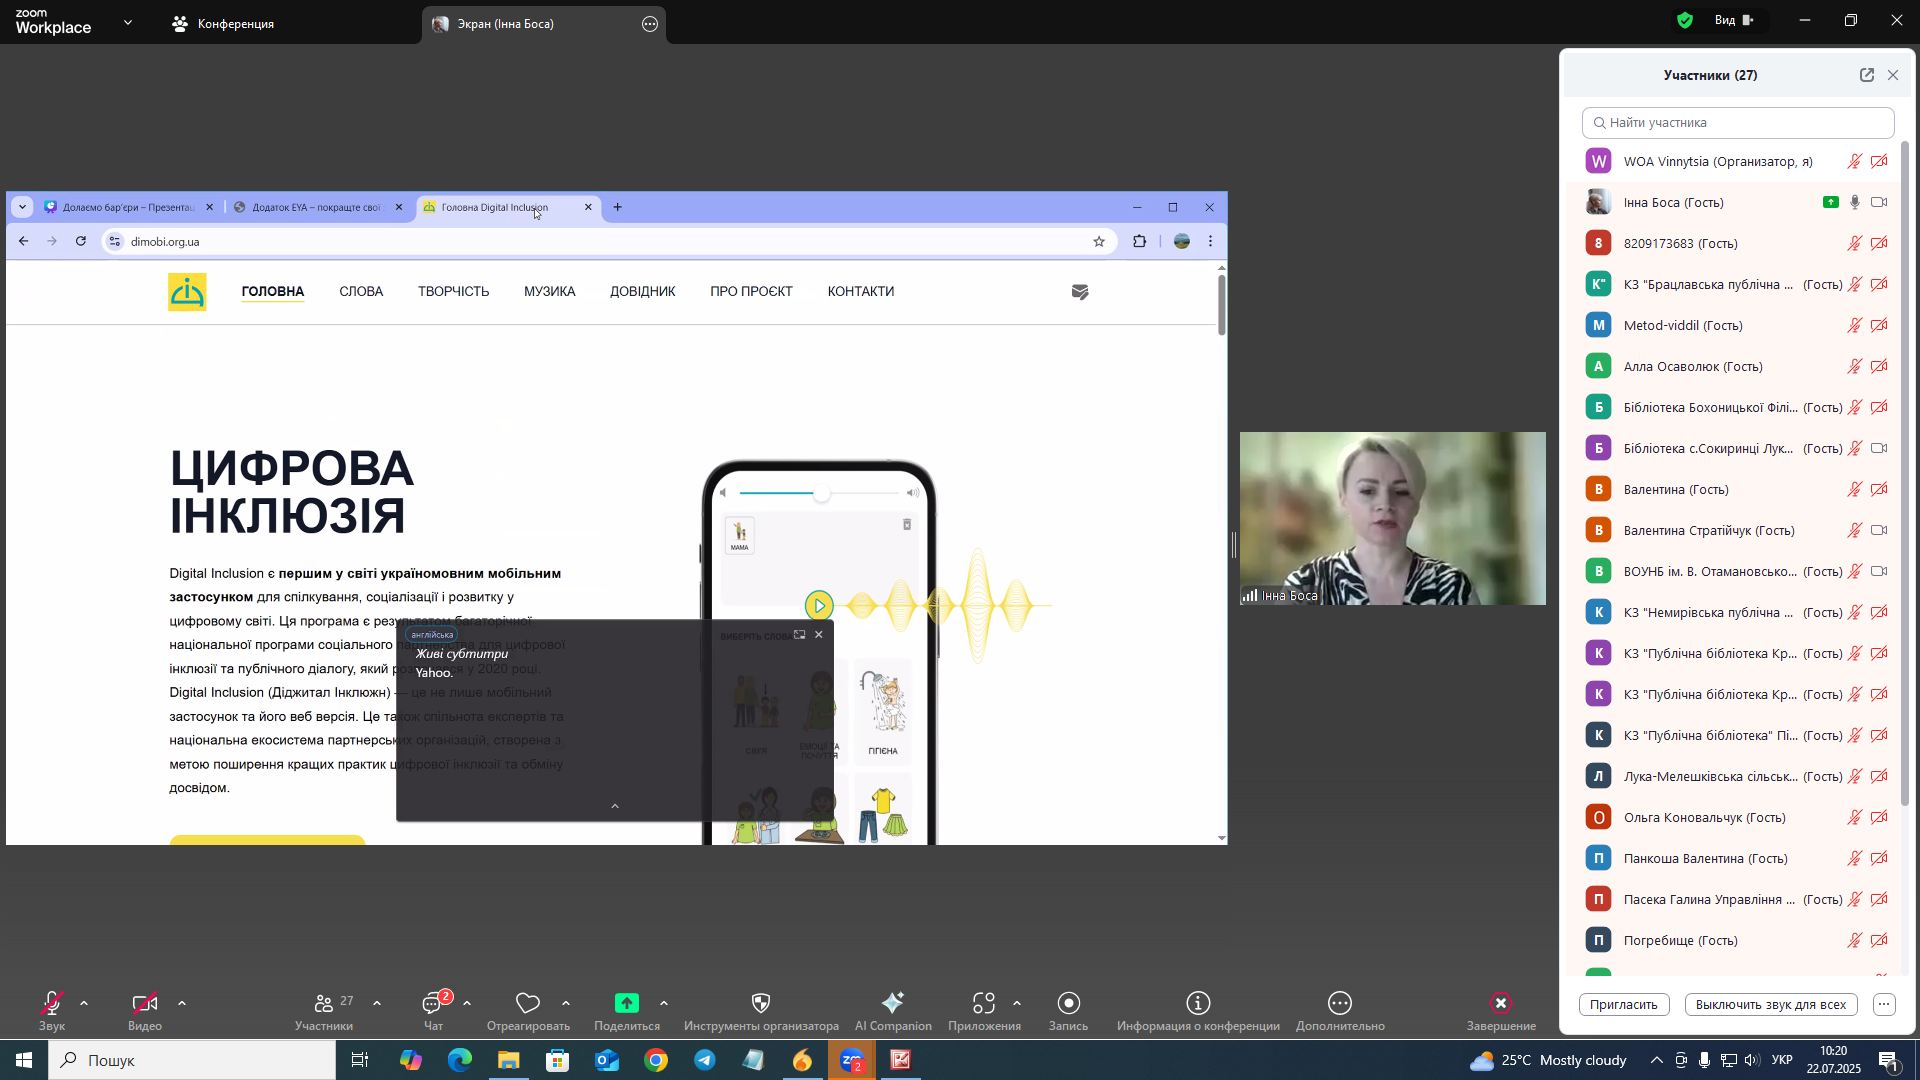
Task: Expand reactions options arrow
Action: click(x=566, y=1003)
